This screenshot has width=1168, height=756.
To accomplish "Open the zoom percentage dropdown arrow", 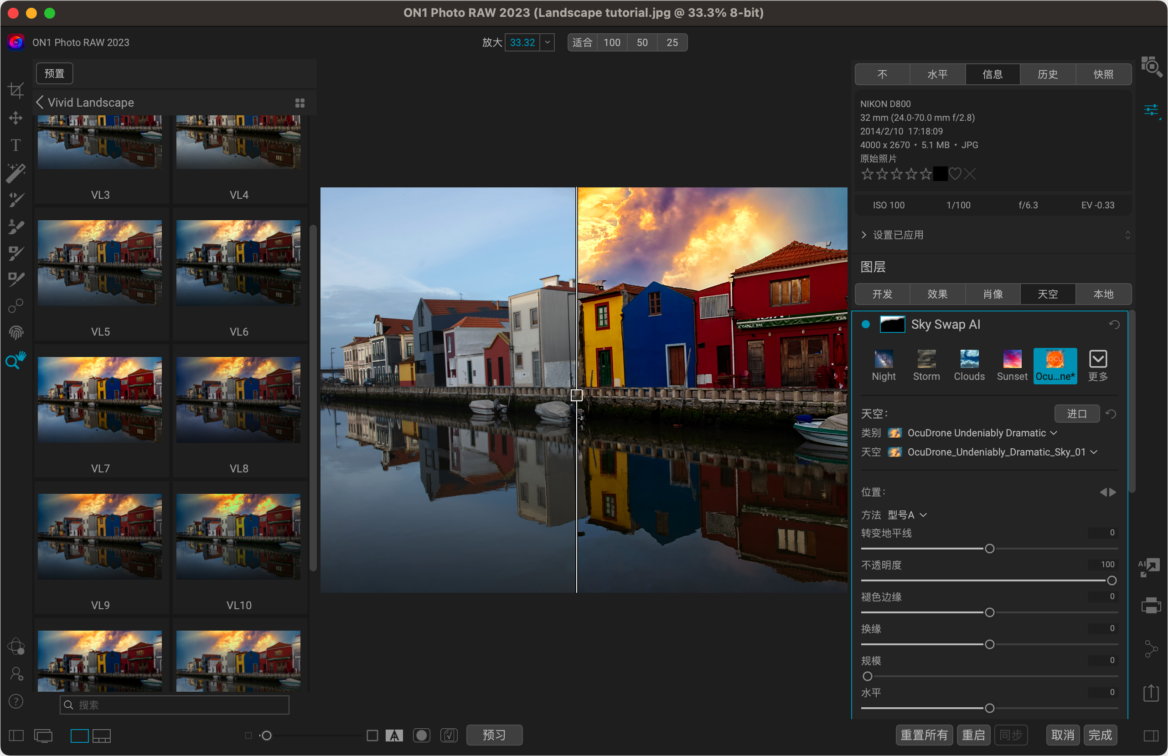I will tap(547, 43).
